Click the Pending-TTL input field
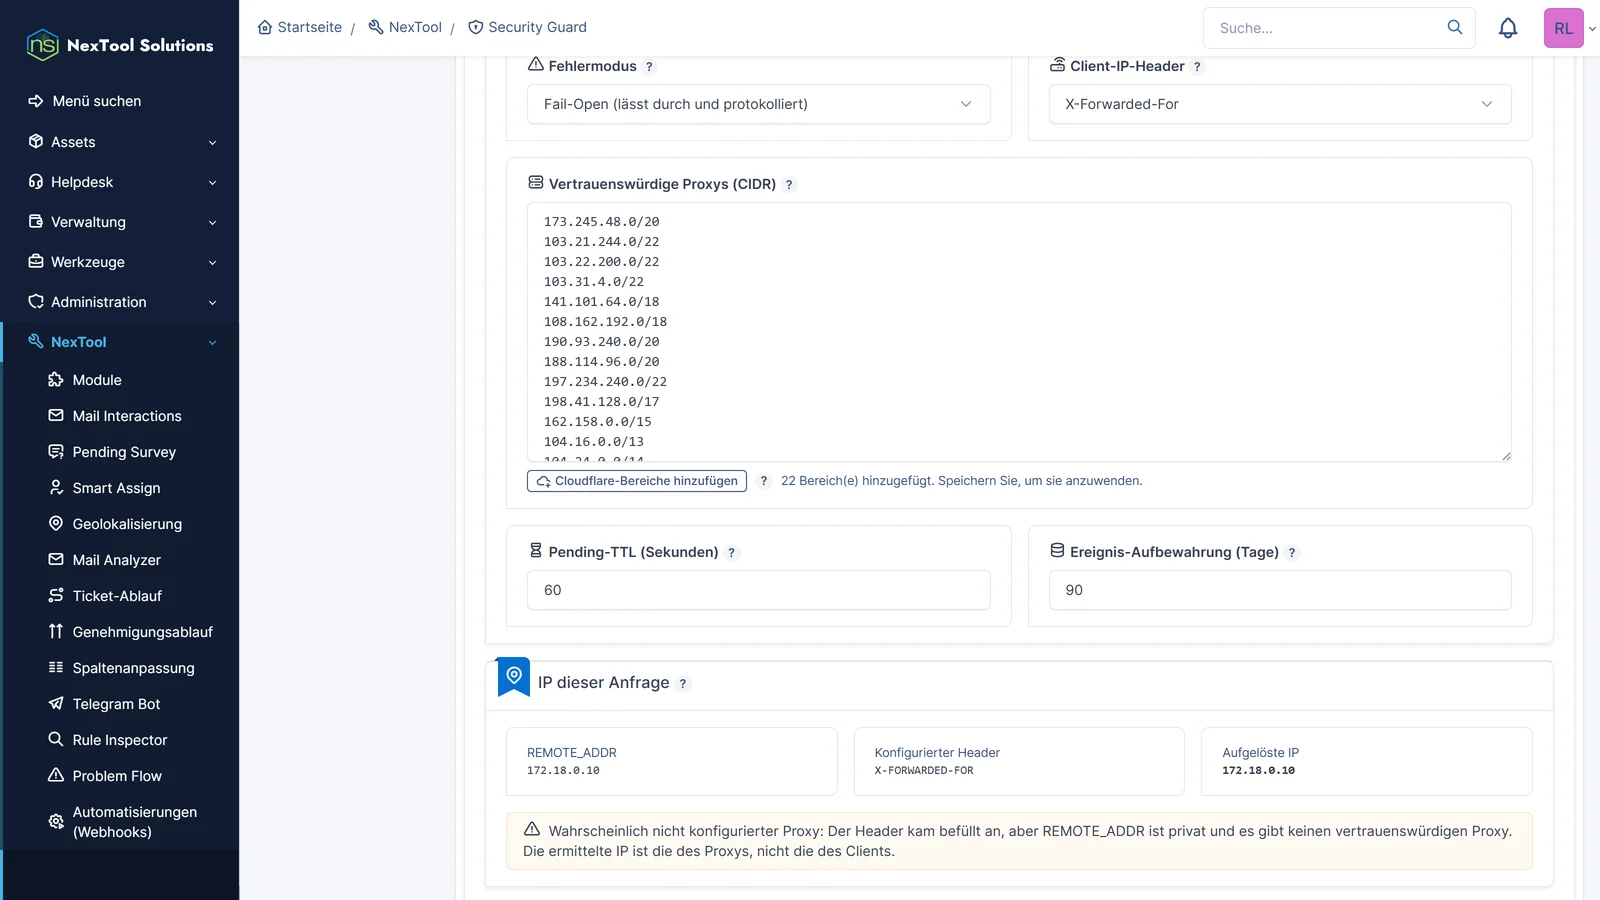The image size is (1600, 900). click(759, 590)
